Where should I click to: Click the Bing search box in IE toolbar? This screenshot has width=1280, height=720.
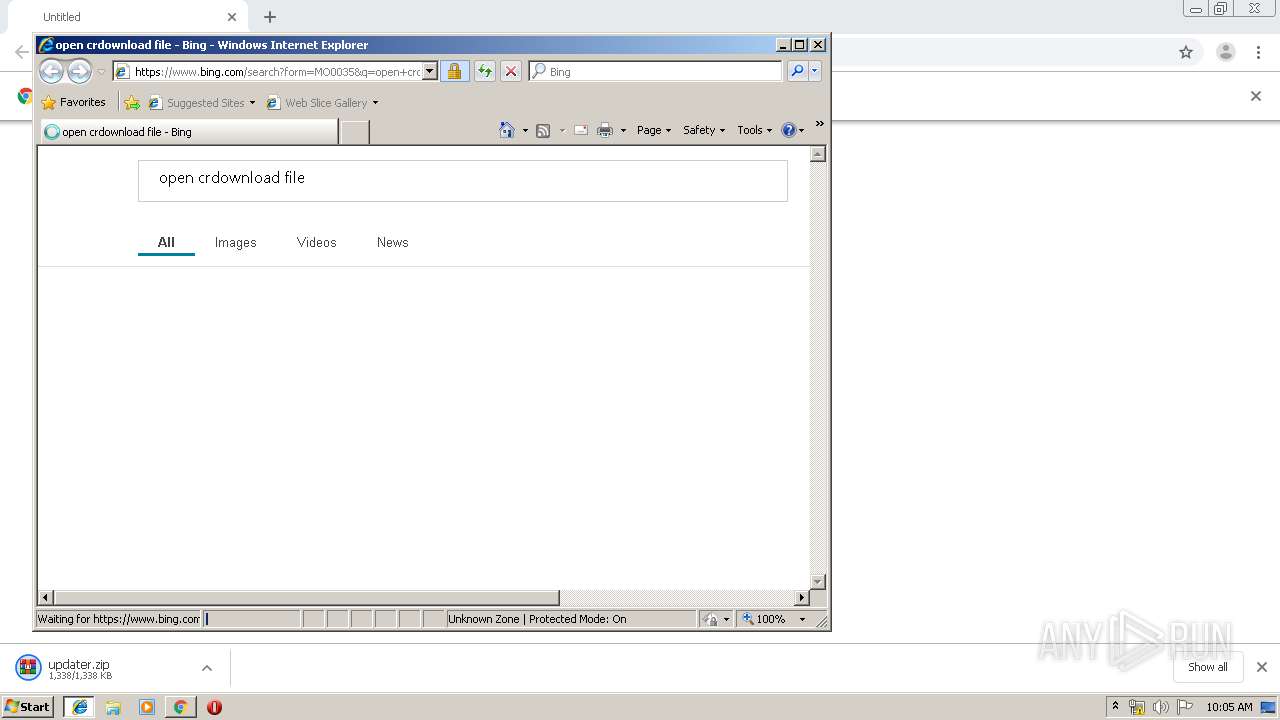(656, 71)
